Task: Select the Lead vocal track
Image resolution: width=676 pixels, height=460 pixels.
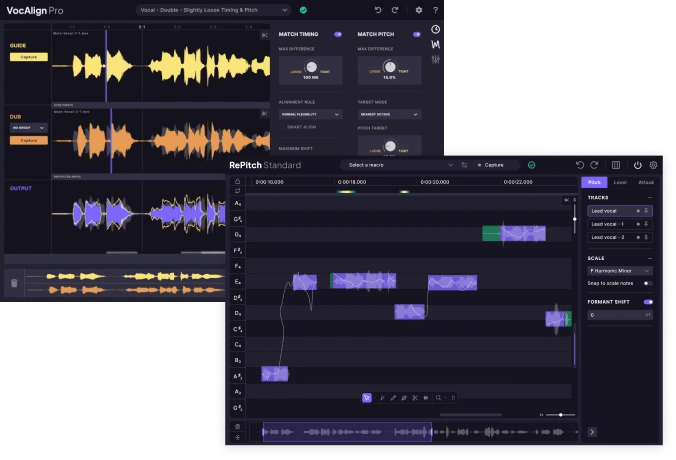Action: point(620,211)
